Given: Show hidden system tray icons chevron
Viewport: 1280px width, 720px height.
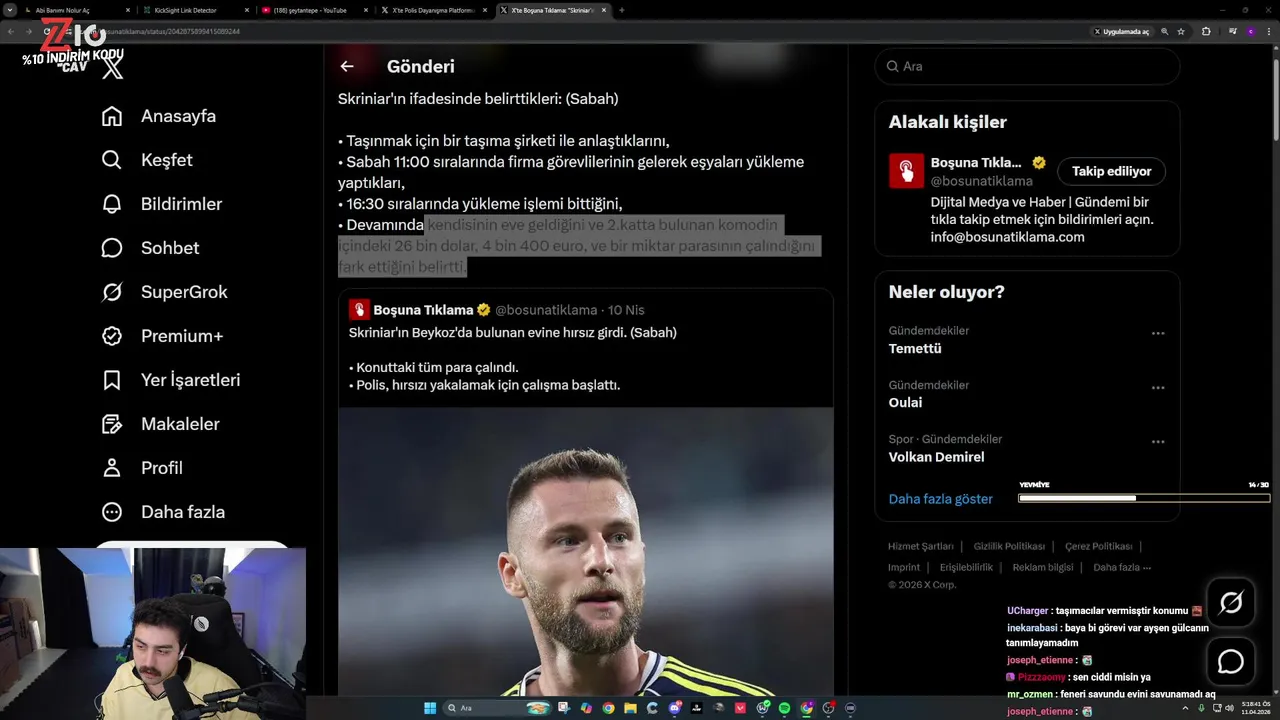Looking at the screenshot, I should click(1186, 708).
